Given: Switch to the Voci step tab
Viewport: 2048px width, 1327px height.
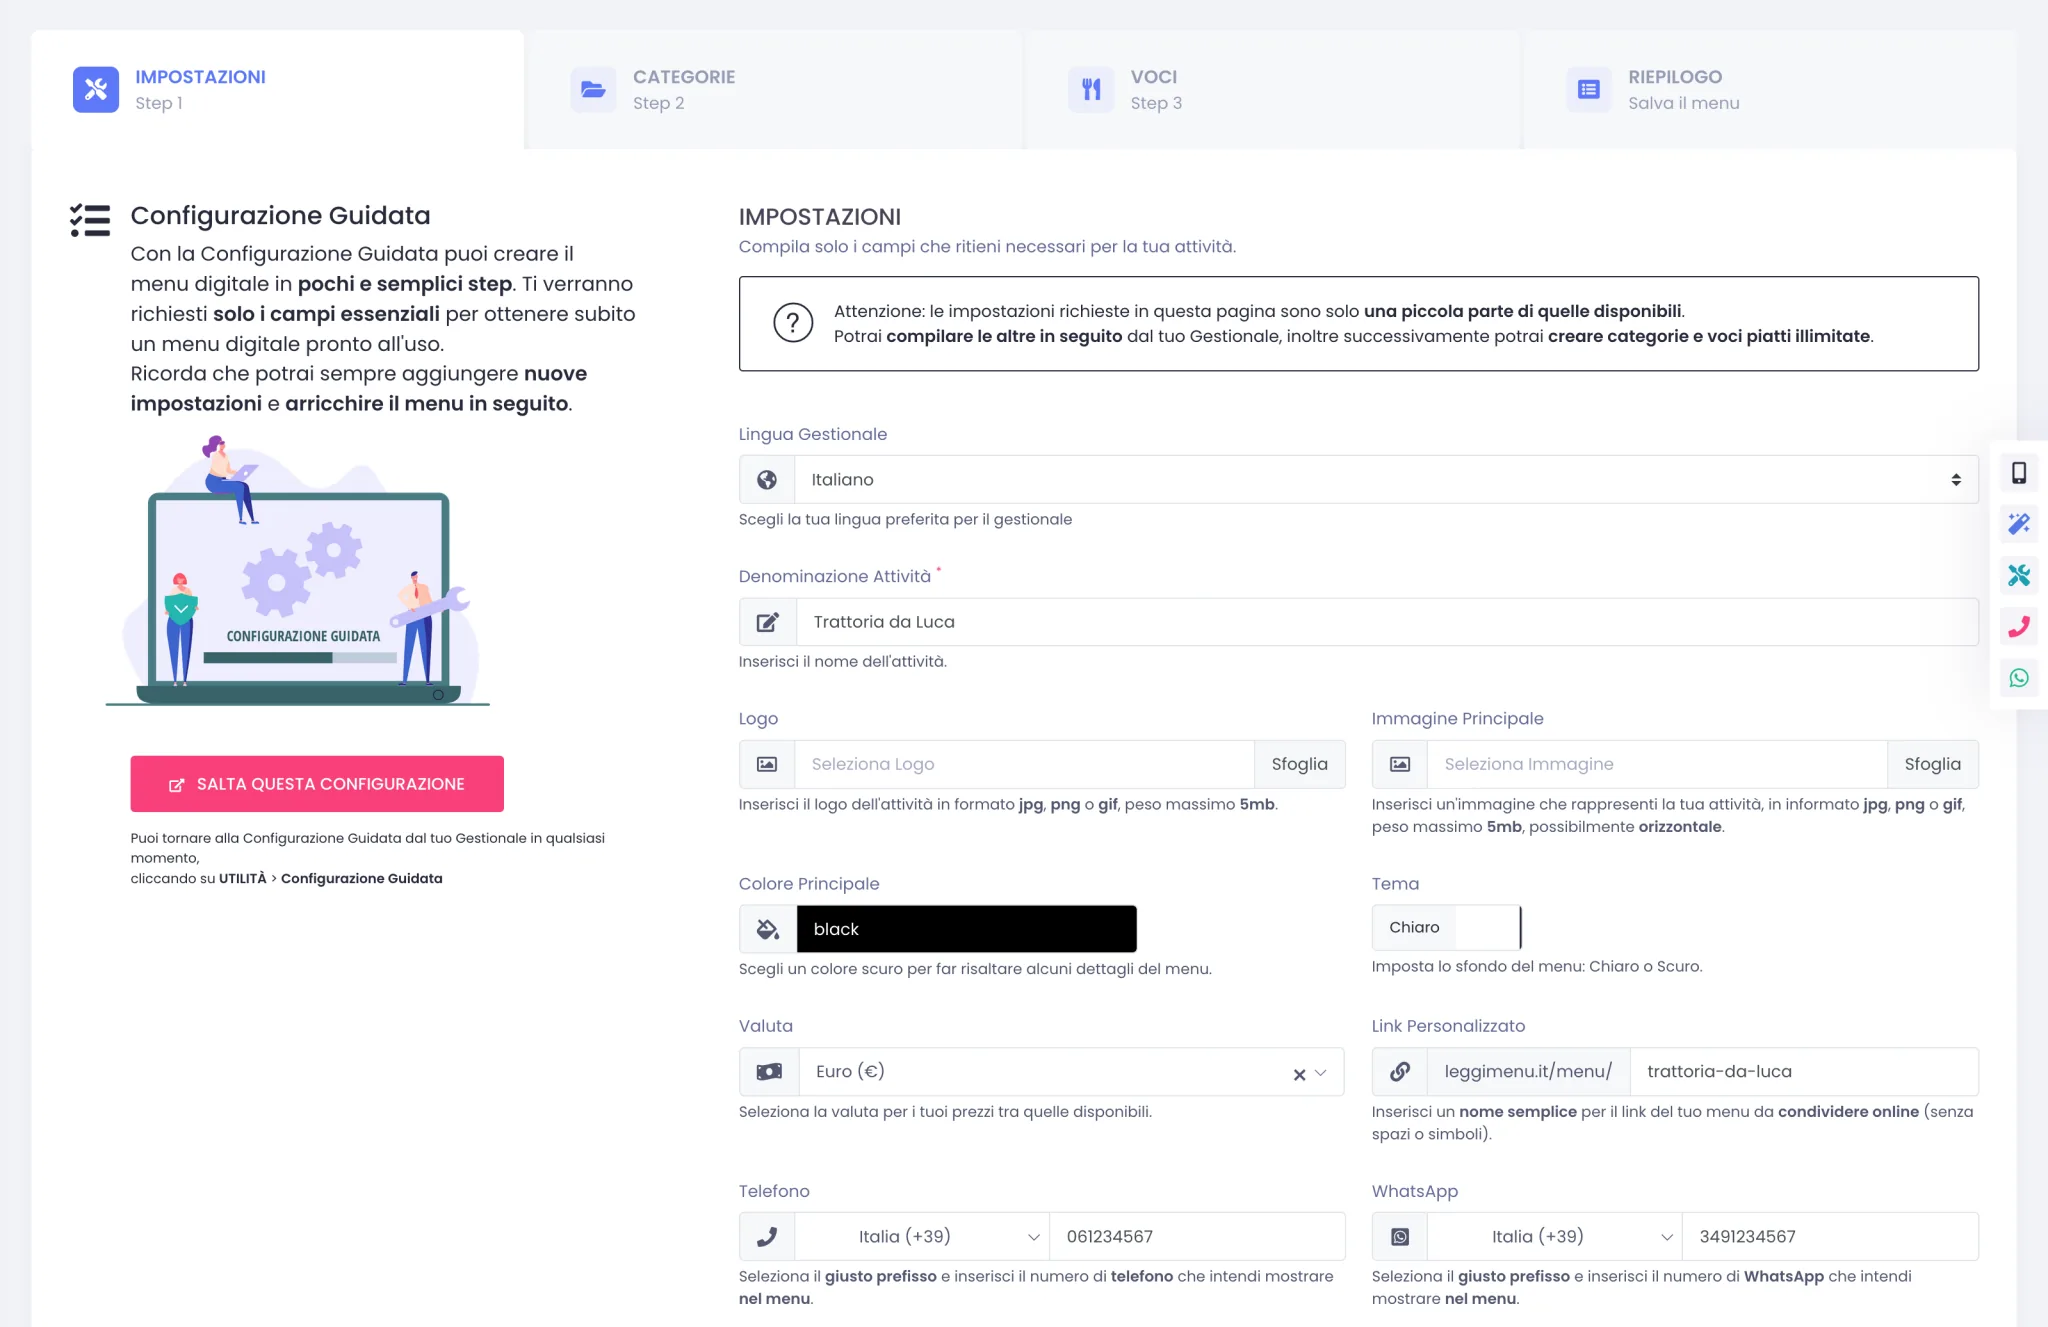Looking at the screenshot, I should pyautogui.click(x=1273, y=90).
